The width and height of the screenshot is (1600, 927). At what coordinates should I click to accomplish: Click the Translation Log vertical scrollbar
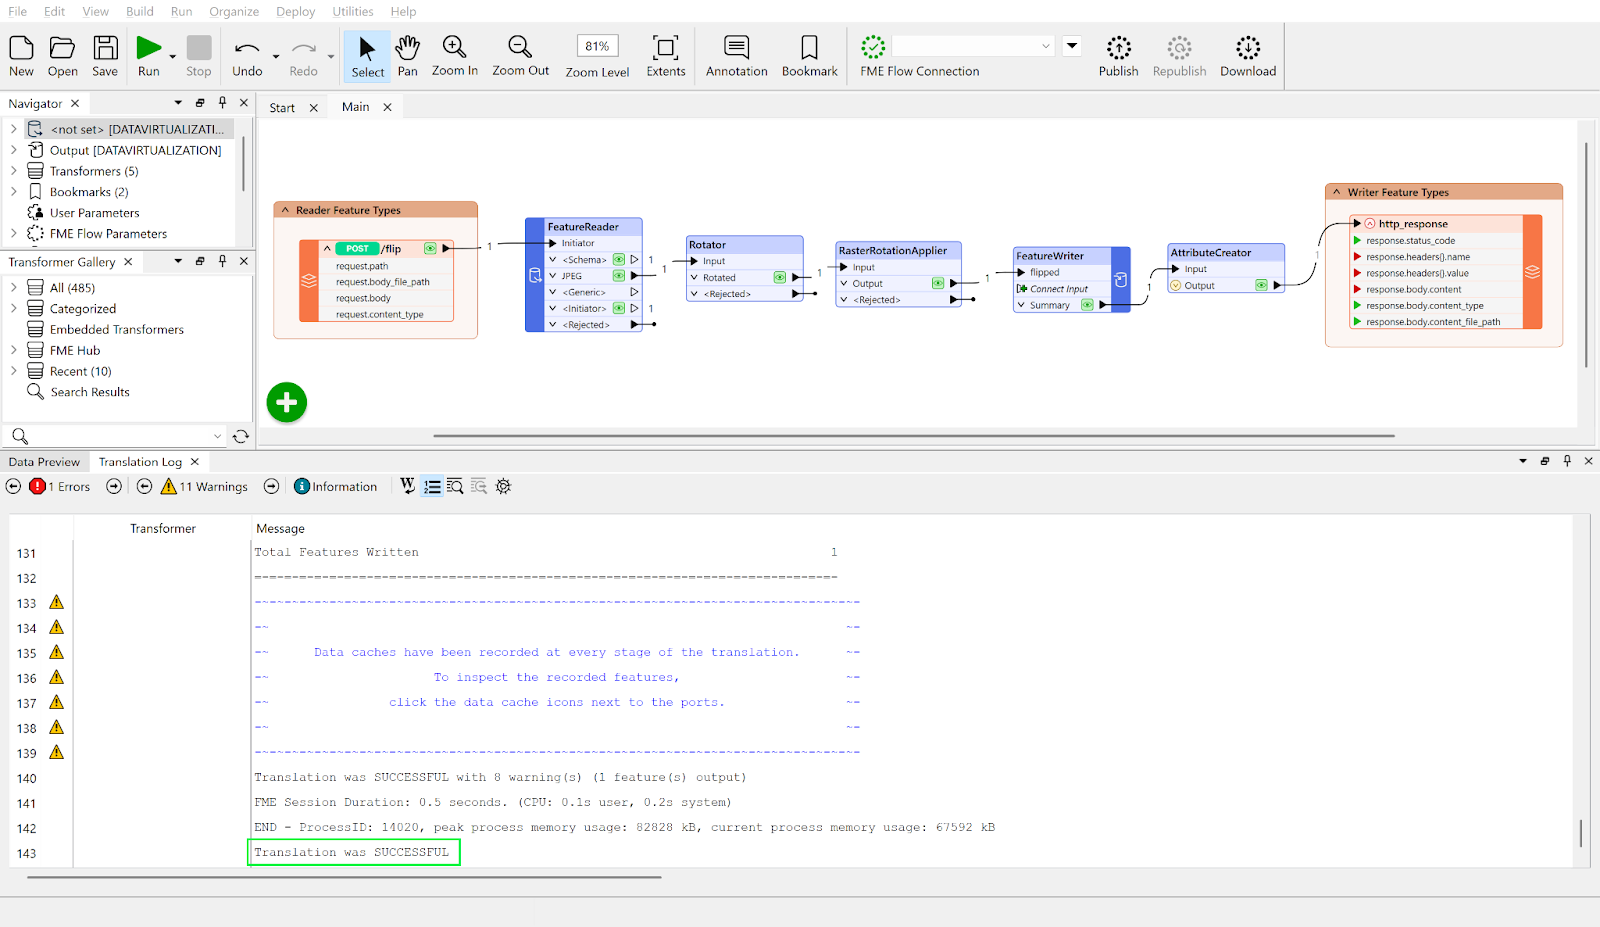point(1581,834)
